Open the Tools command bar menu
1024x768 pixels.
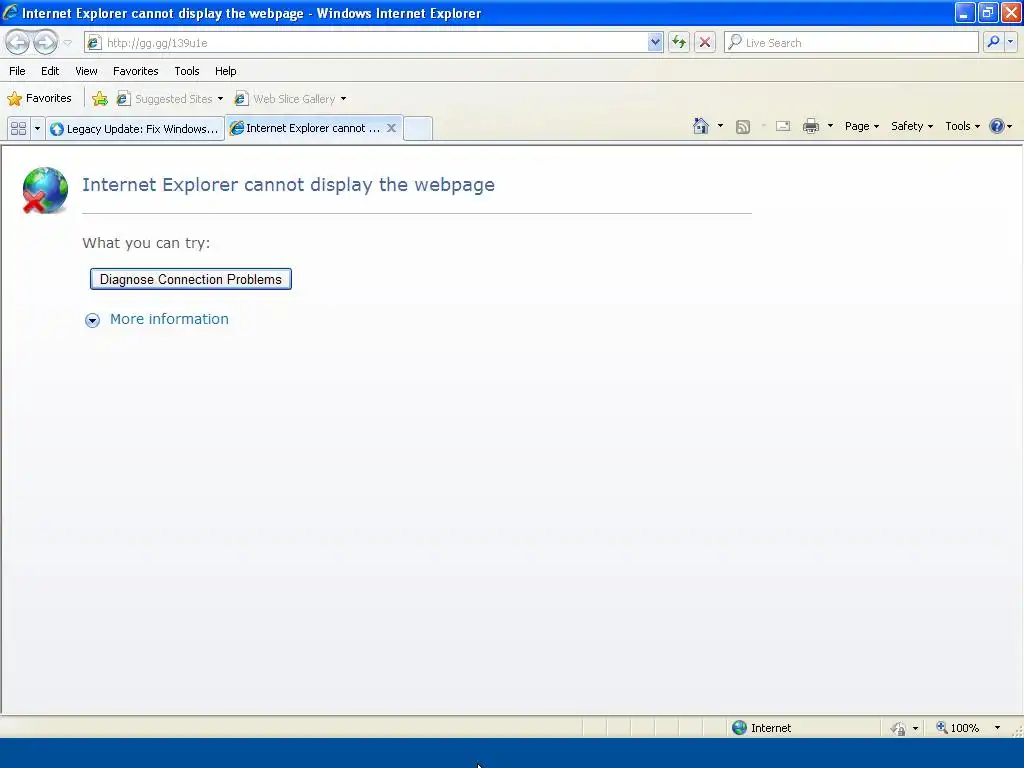(x=963, y=126)
